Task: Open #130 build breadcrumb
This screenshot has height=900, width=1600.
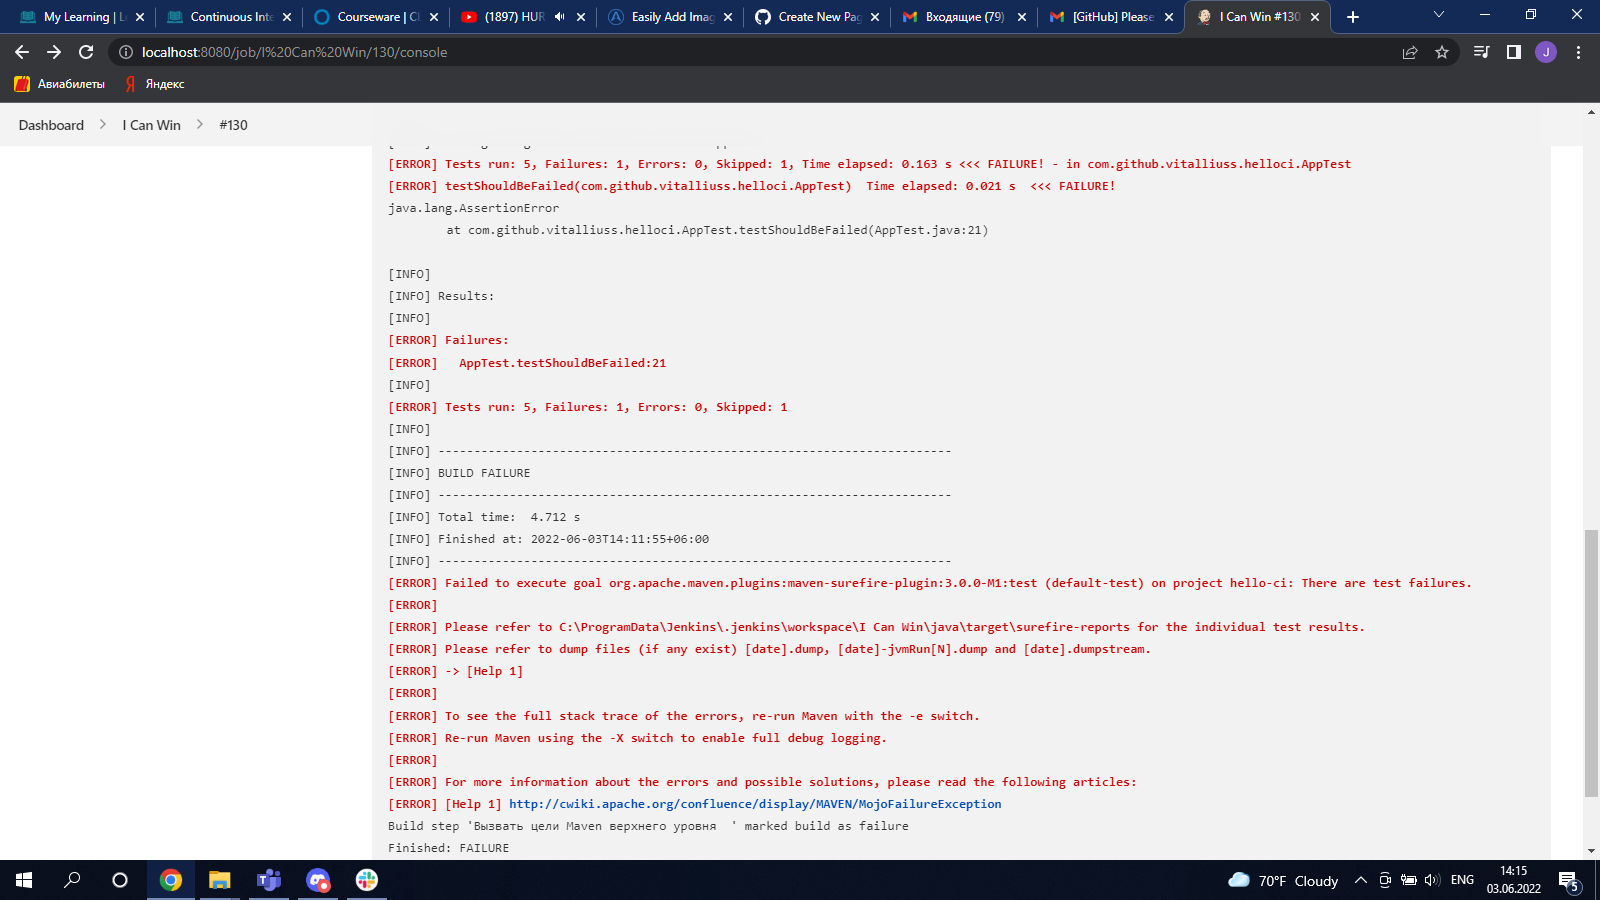Action: pos(233,125)
